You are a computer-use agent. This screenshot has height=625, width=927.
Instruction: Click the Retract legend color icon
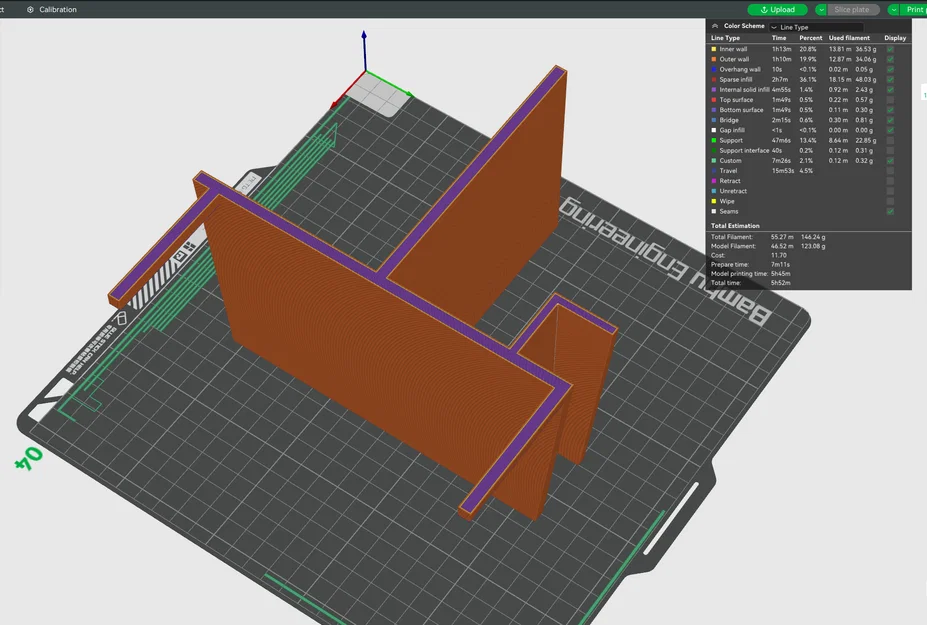pyautogui.click(x=714, y=181)
